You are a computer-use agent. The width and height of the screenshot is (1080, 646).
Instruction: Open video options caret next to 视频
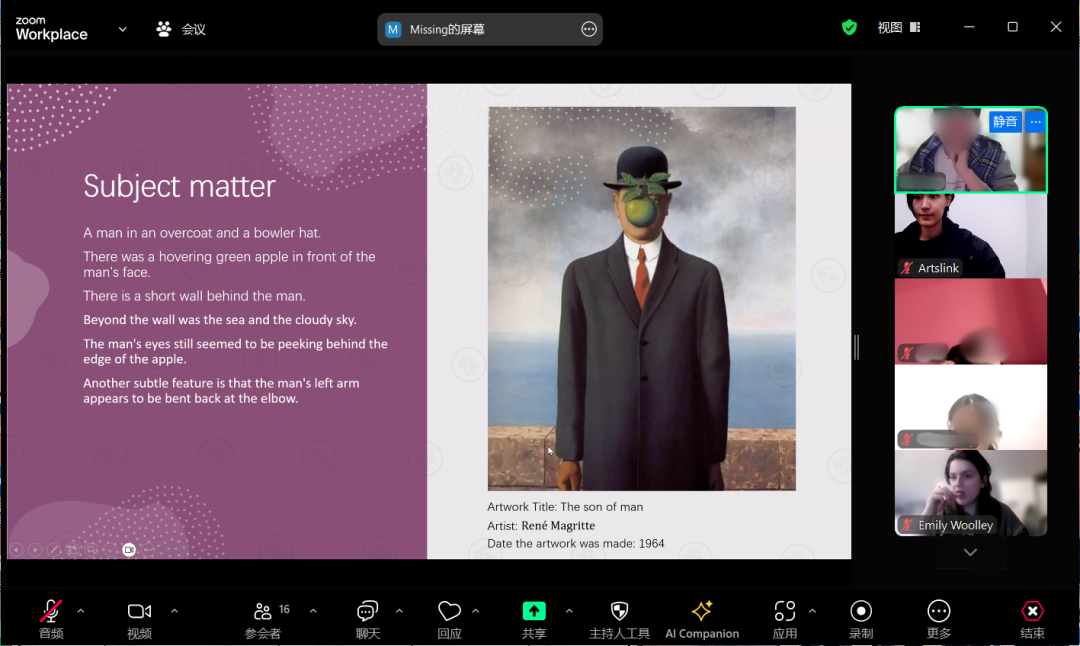(x=174, y=611)
